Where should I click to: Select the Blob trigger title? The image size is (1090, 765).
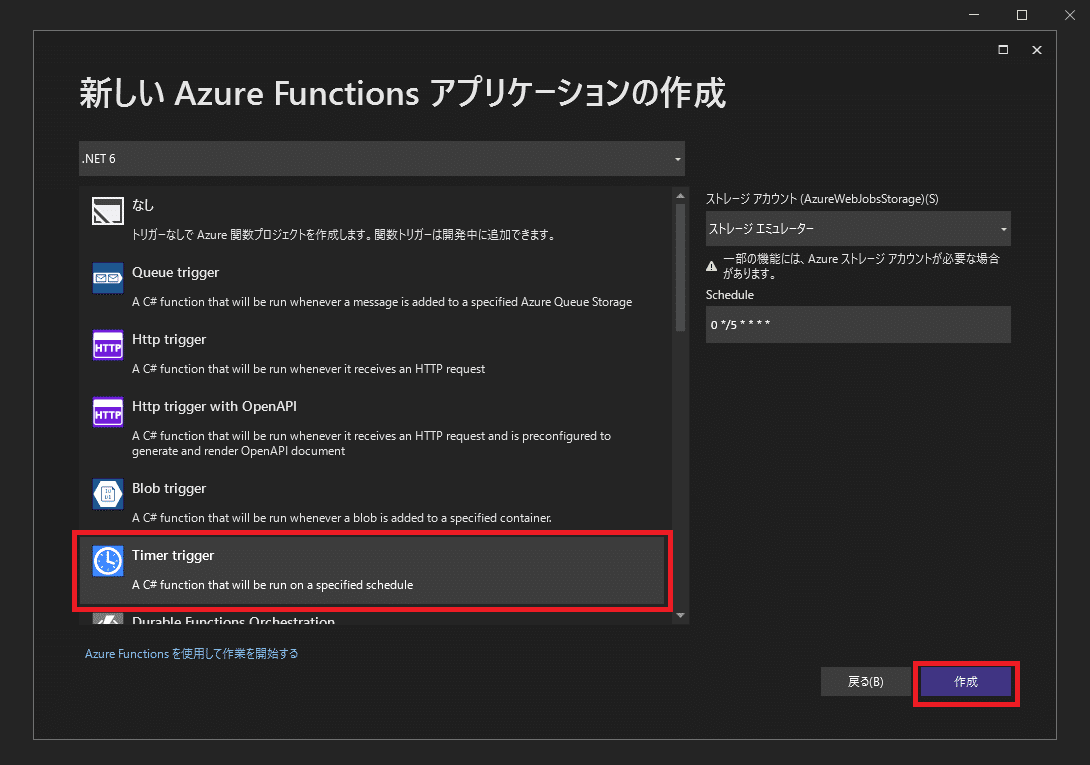169,488
